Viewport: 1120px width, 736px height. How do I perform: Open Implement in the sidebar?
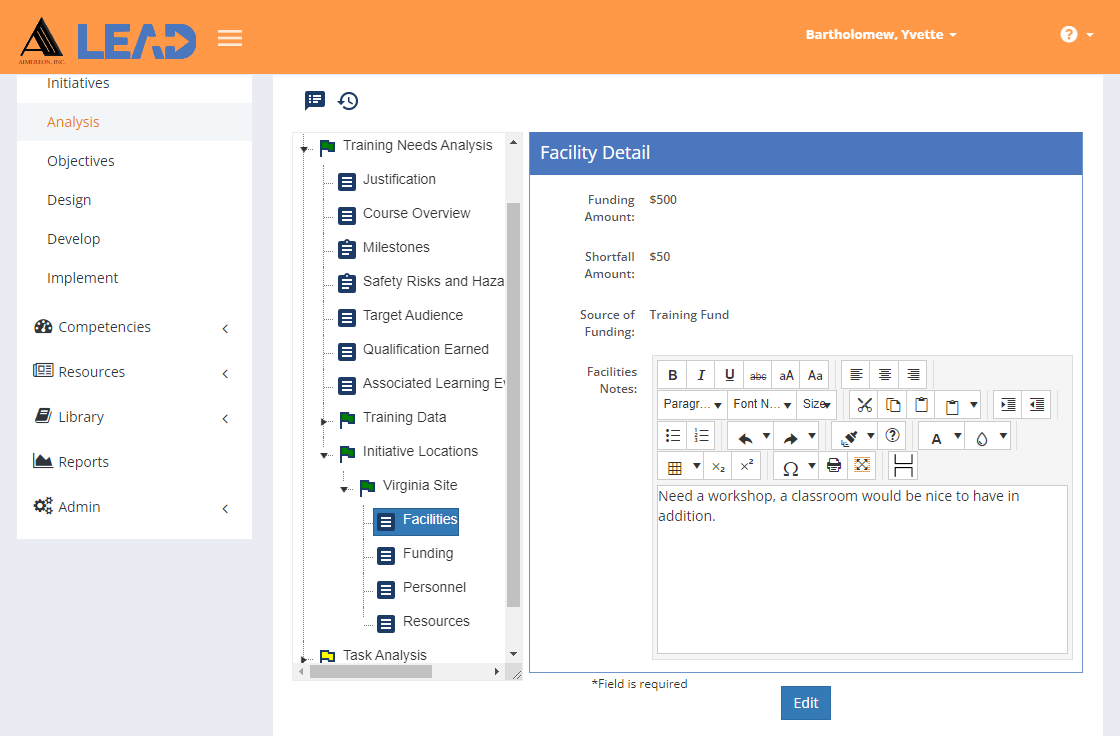click(83, 278)
